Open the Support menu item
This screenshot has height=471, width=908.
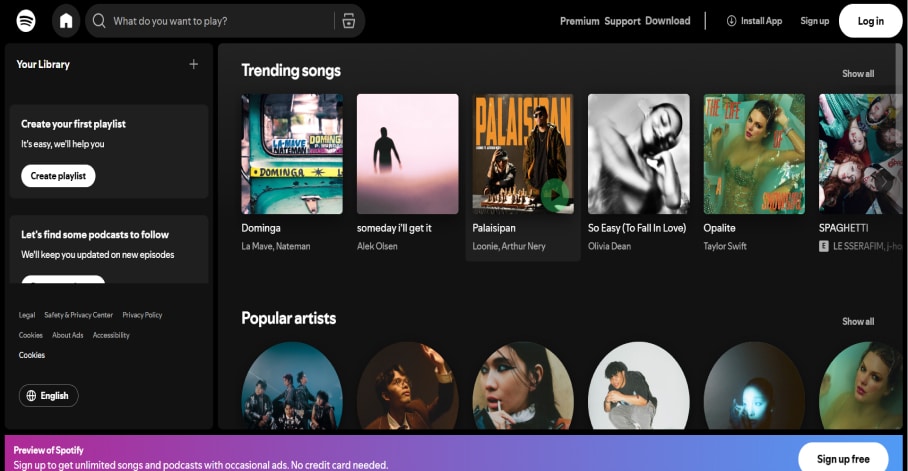[622, 21]
